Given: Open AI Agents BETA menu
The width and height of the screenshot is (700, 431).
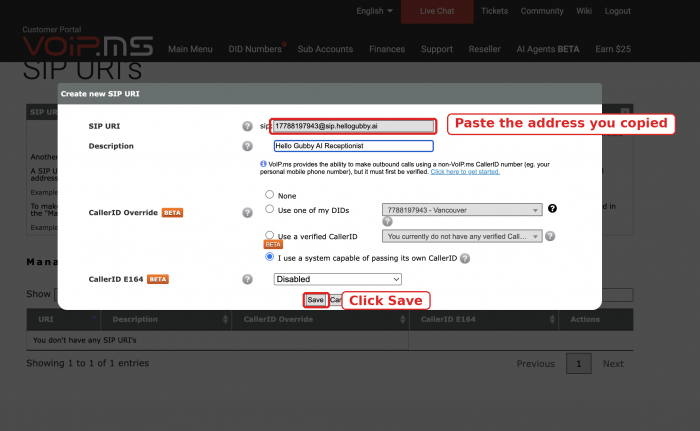Looking at the screenshot, I should click(x=548, y=49).
